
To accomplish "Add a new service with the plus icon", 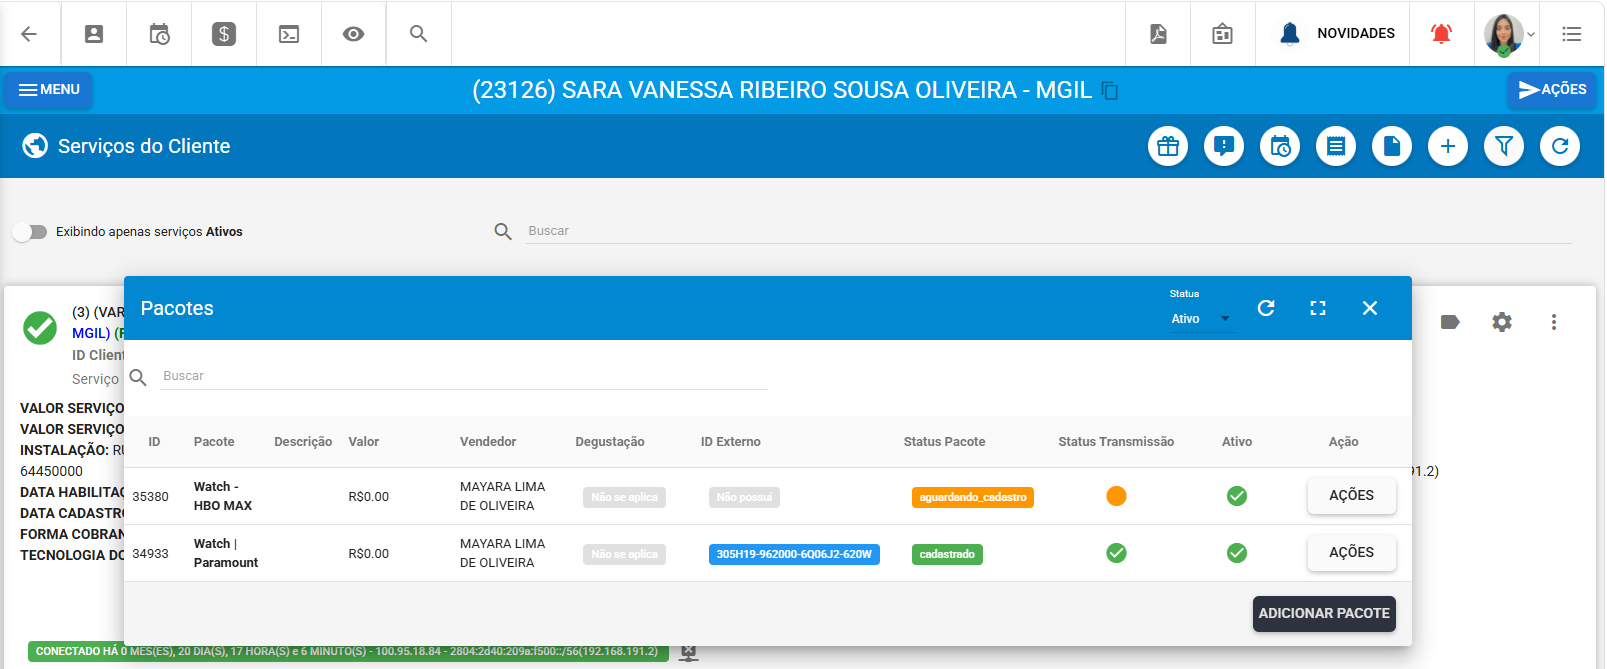I will click(1448, 147).
